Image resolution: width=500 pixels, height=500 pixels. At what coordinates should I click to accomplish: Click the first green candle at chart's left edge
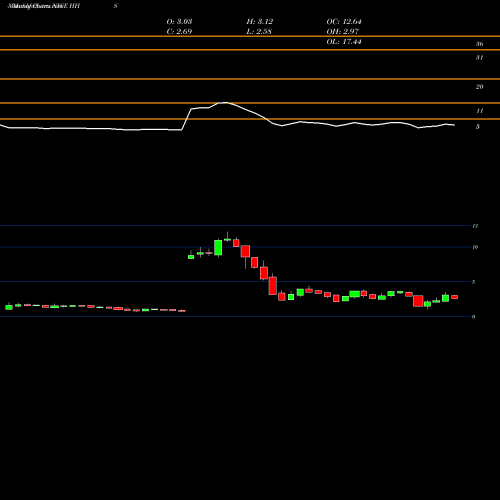[9, 306]
